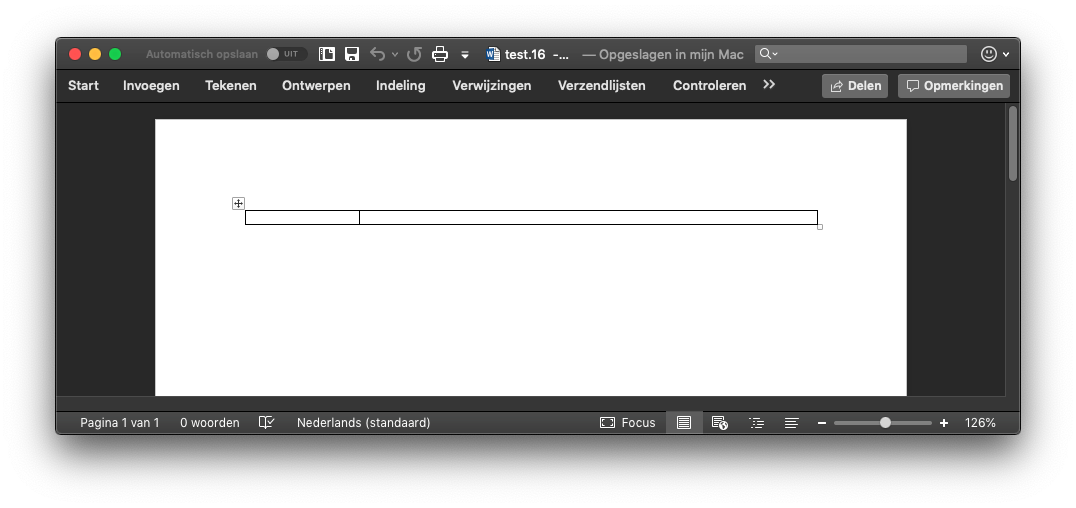Click the zoom slider handle

885,423
